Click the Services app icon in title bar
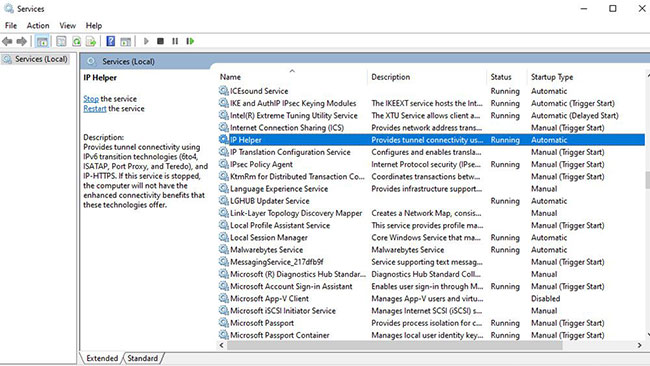 [9, 8]
